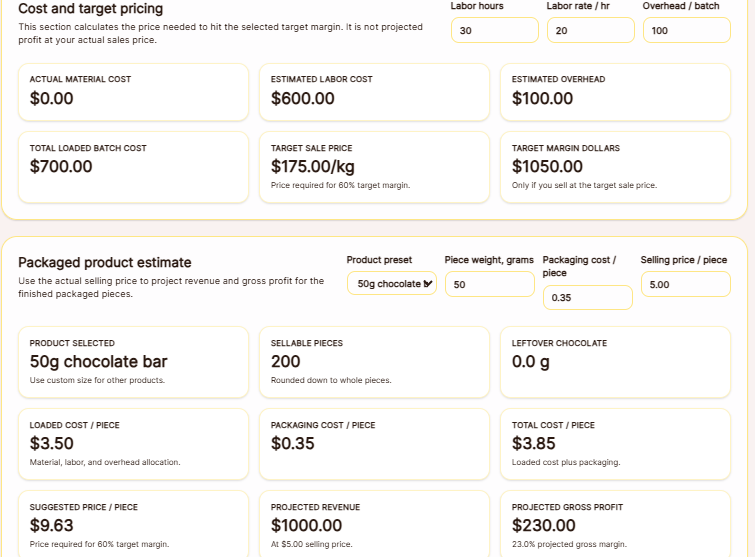Select 'Rounded down to whole pieces' note
Viewport: 755px width, 557px height.
[x=331, y=380]
